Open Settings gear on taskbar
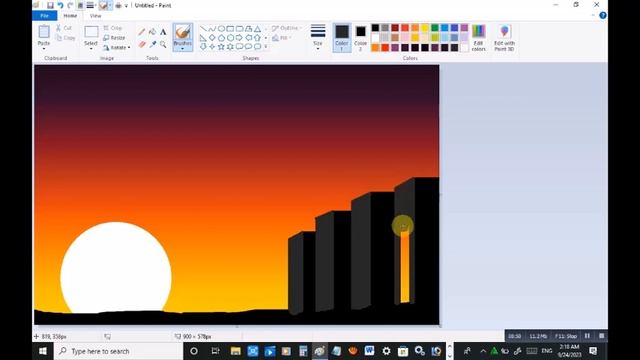This screenshot has height=360, width=640. click(x=386, y=351)
